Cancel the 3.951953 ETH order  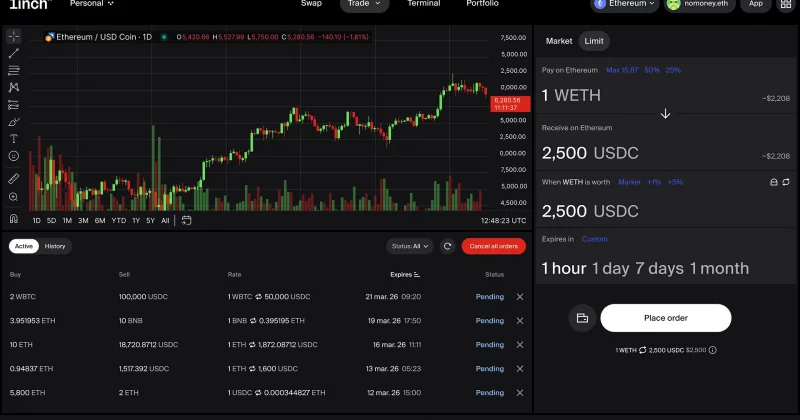(520, 320)
